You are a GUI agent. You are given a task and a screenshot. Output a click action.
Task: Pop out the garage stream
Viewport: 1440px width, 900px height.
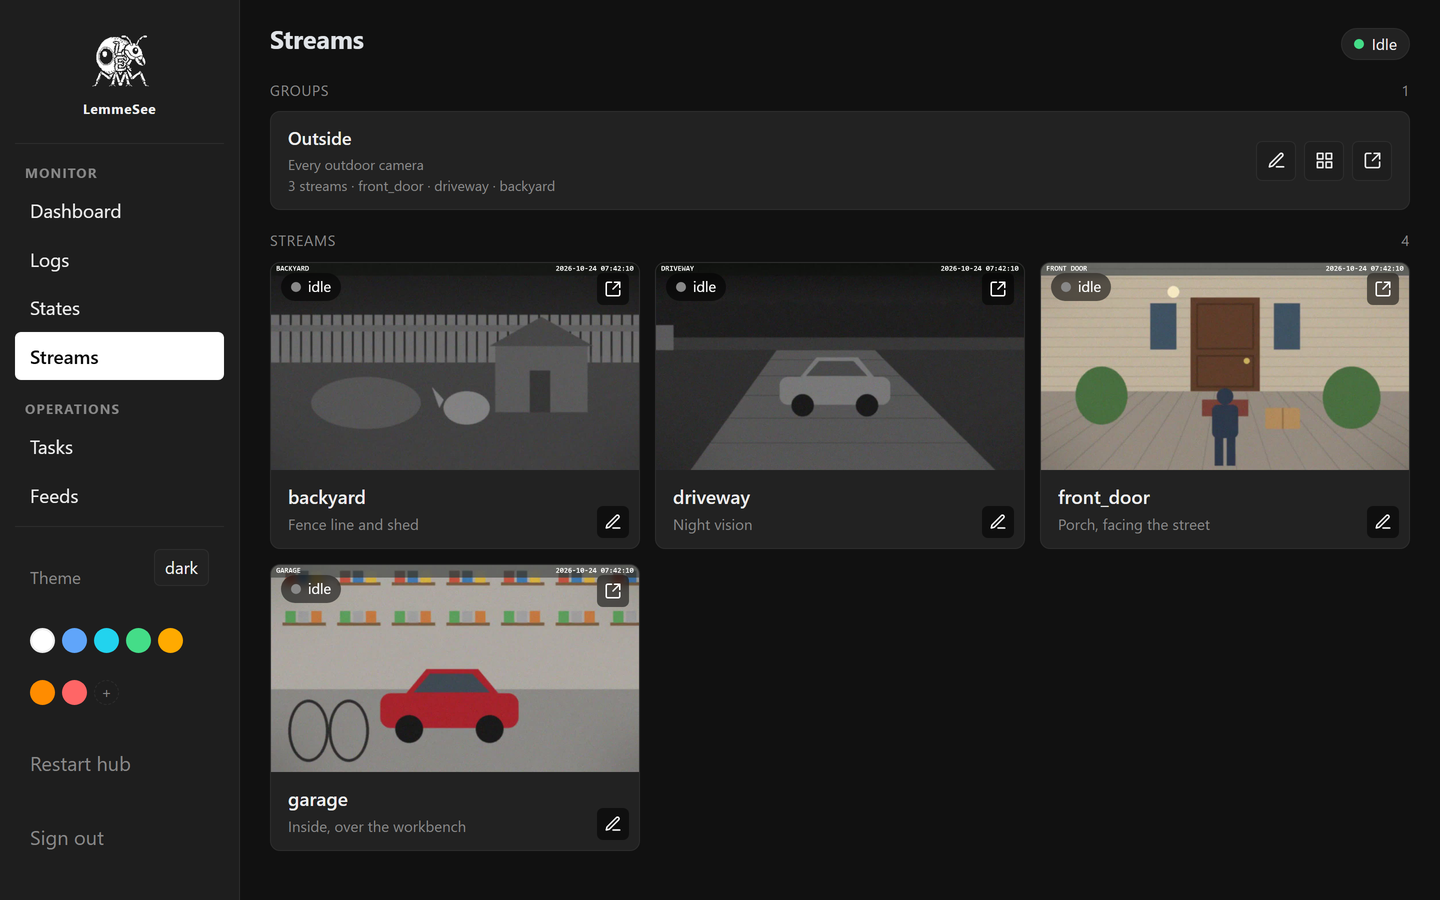point(613,591)
